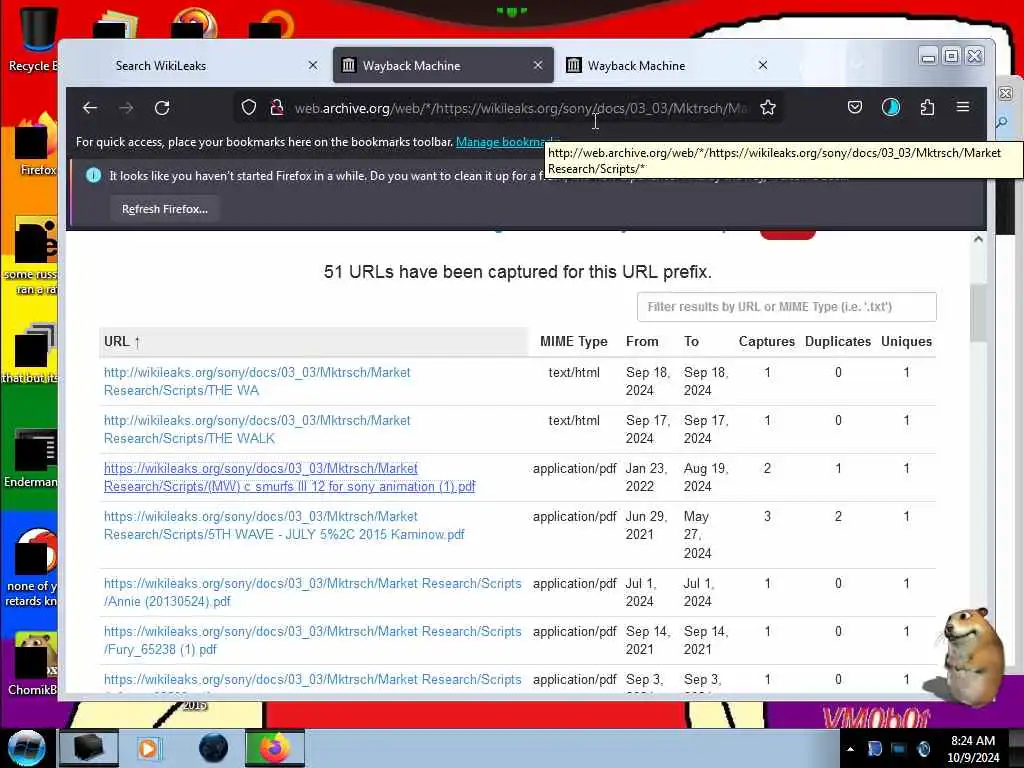Screen dimensions: 1024x768
Task: Open the dark globe taskbar icon
Action: coord(214,748)
